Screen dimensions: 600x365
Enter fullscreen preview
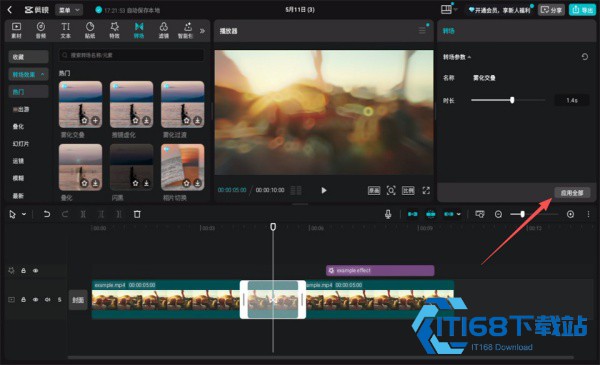(426, 190)
